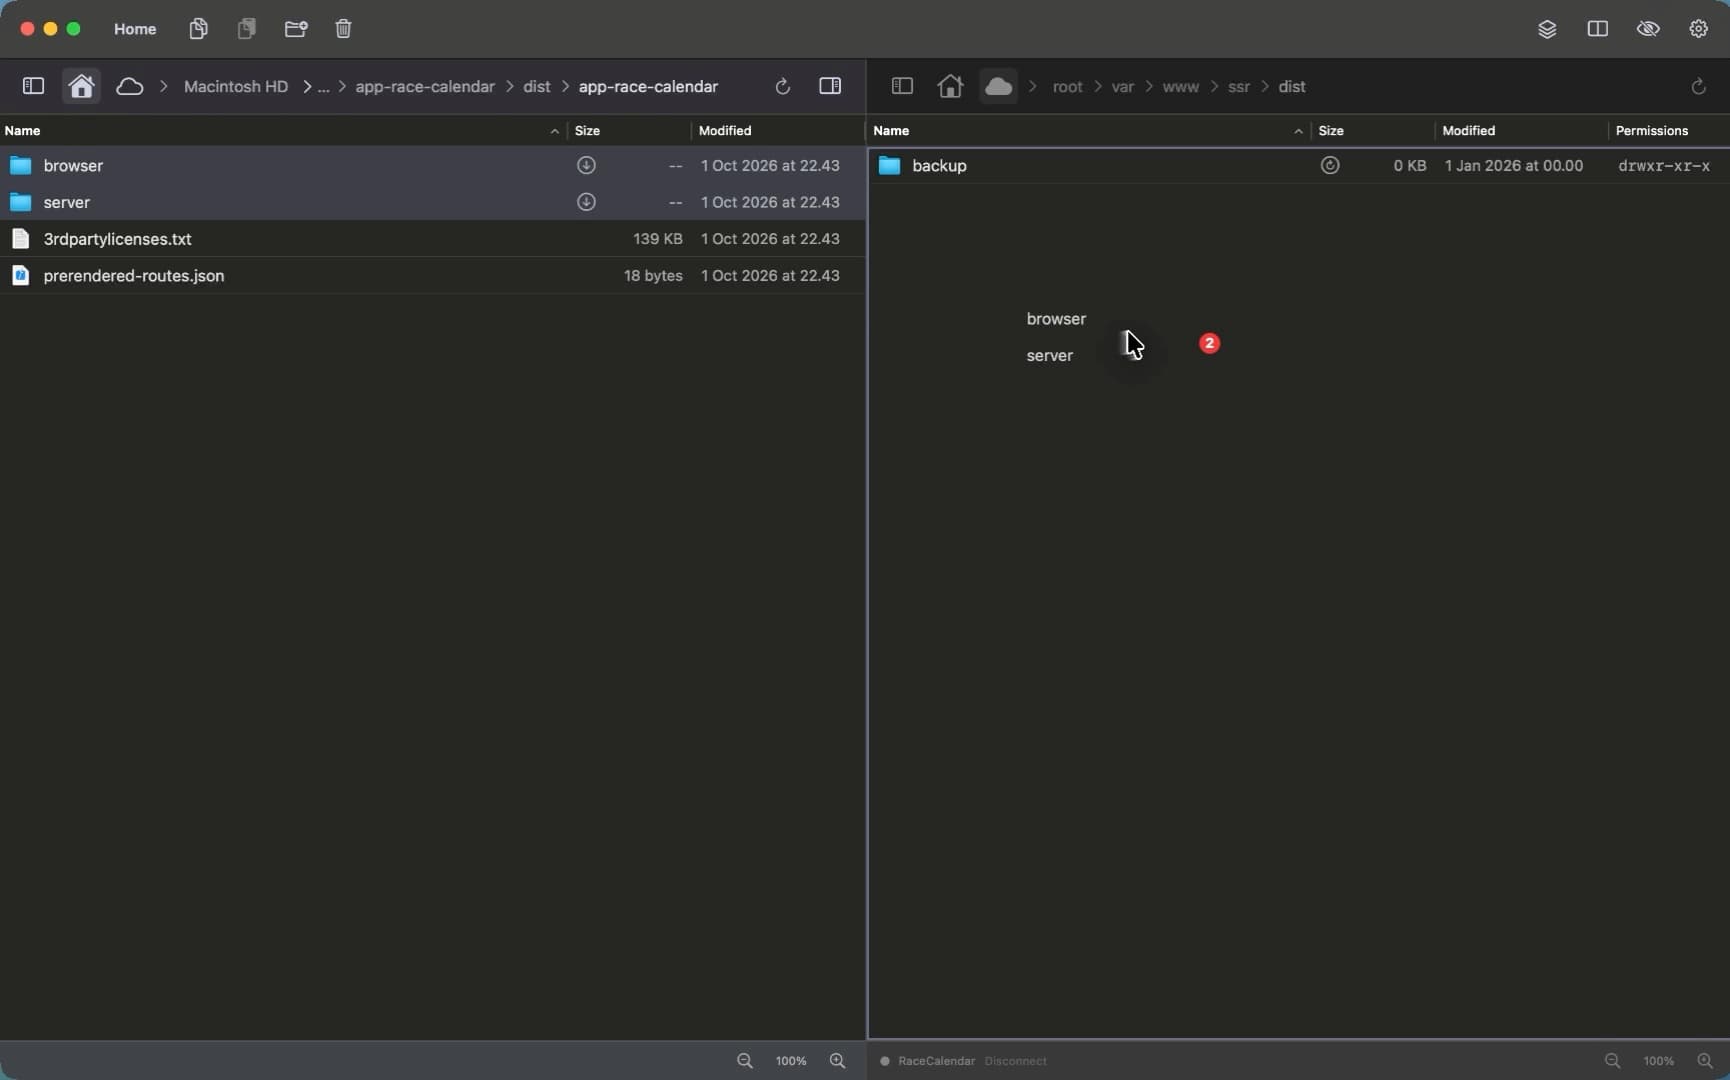1730x1080 pixels.
Task: Select the server folder row
Action: (x=432, y=202)
